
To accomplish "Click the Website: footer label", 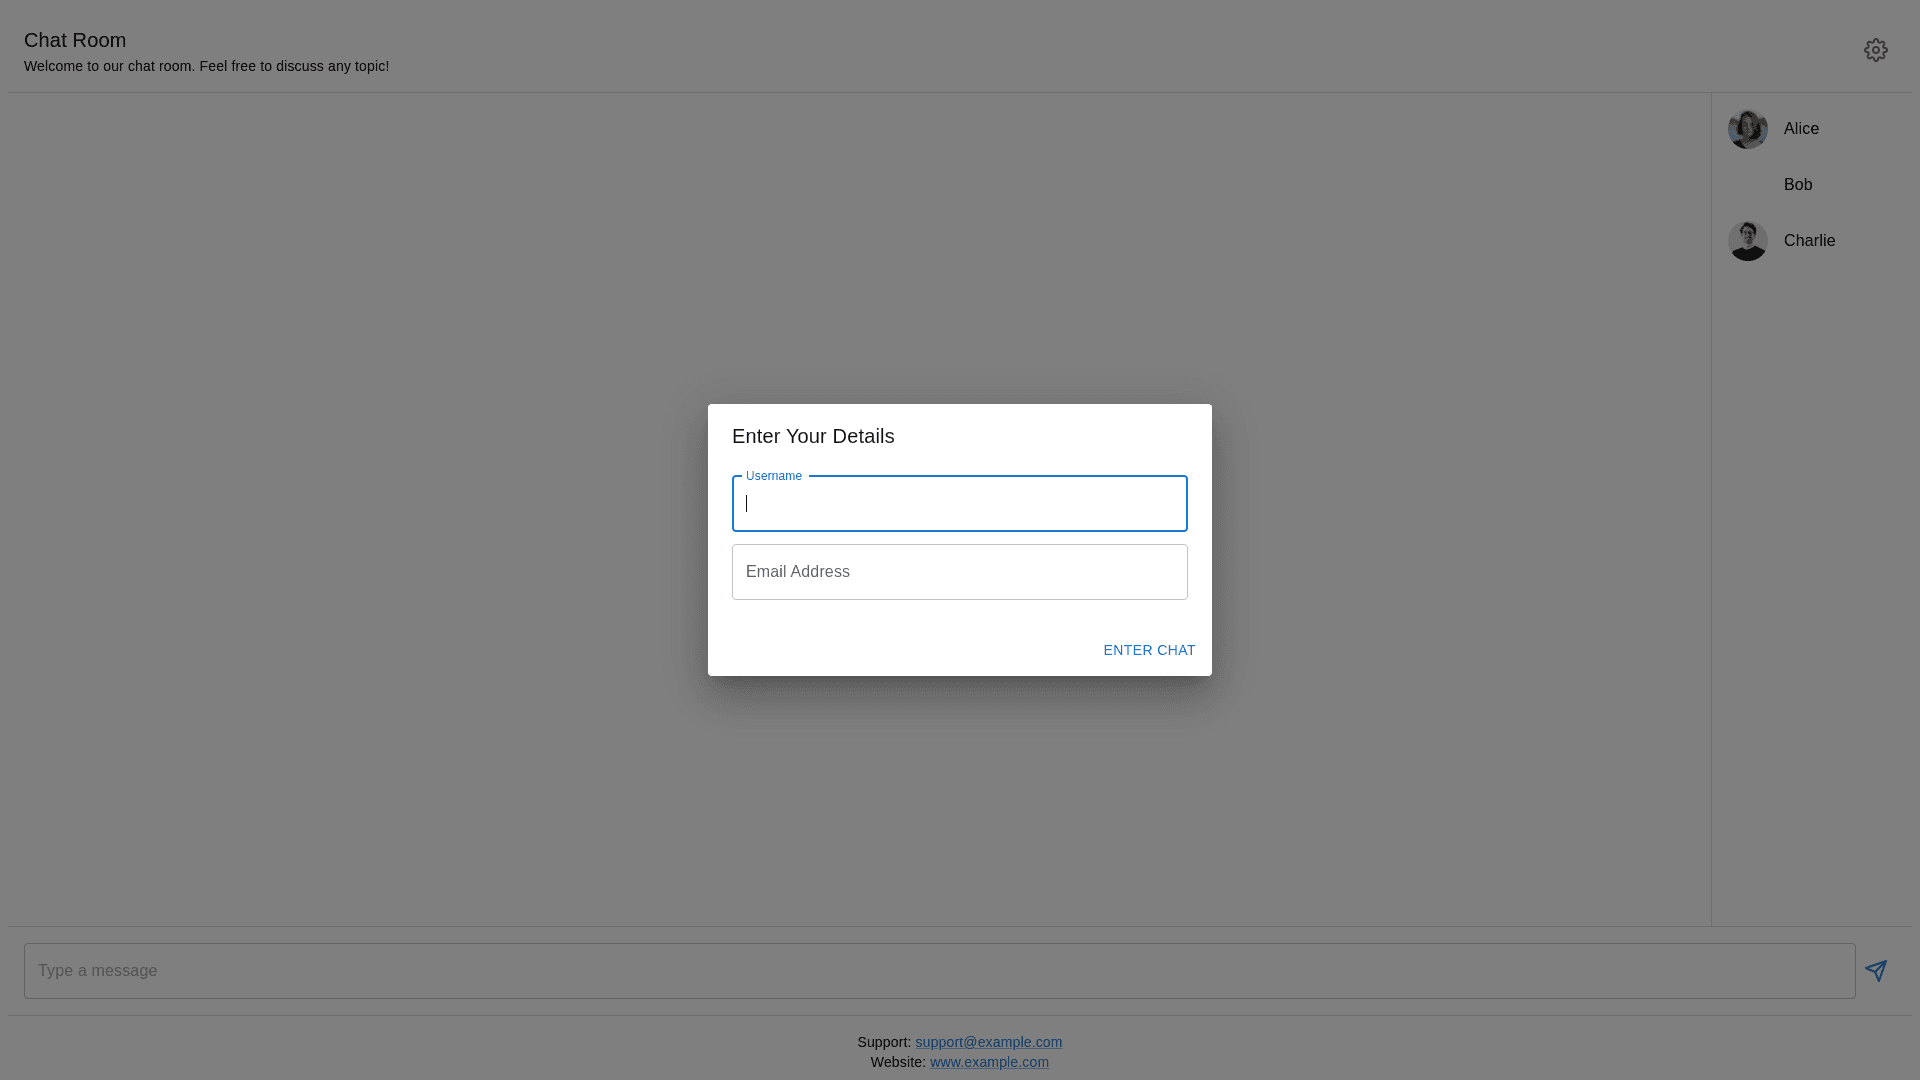I will coord(897,1062).
